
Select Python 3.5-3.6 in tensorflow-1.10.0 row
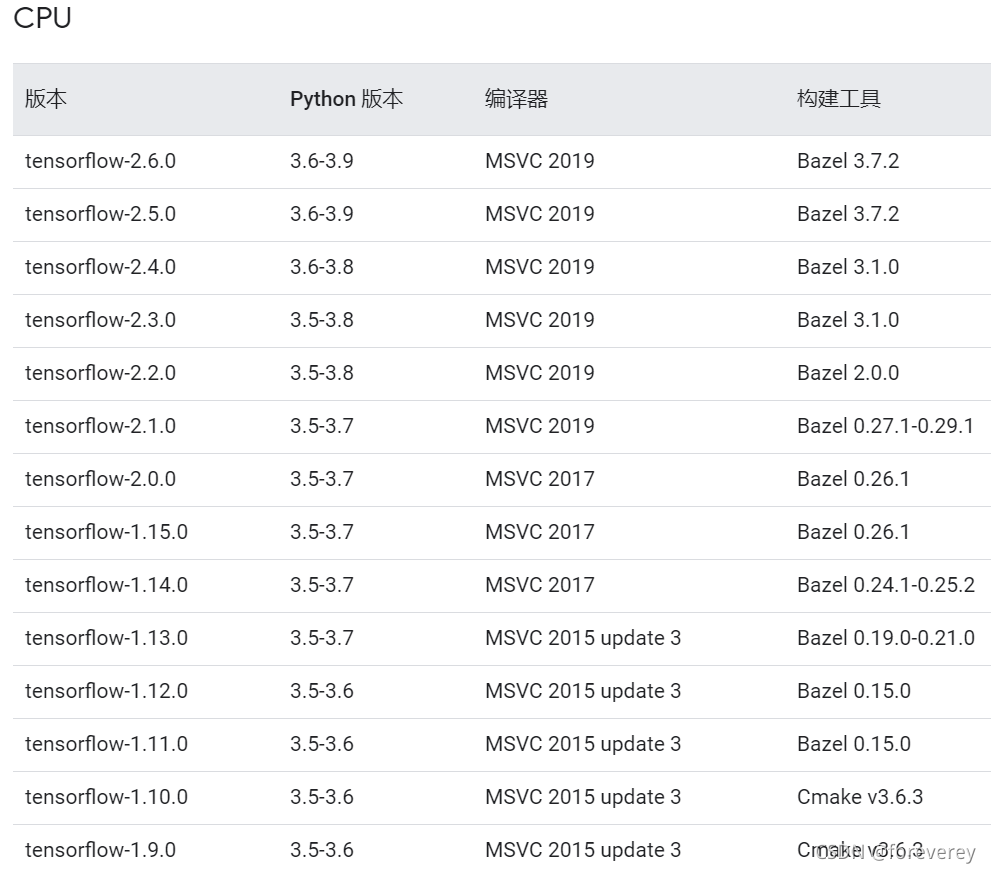click(322, 798)
